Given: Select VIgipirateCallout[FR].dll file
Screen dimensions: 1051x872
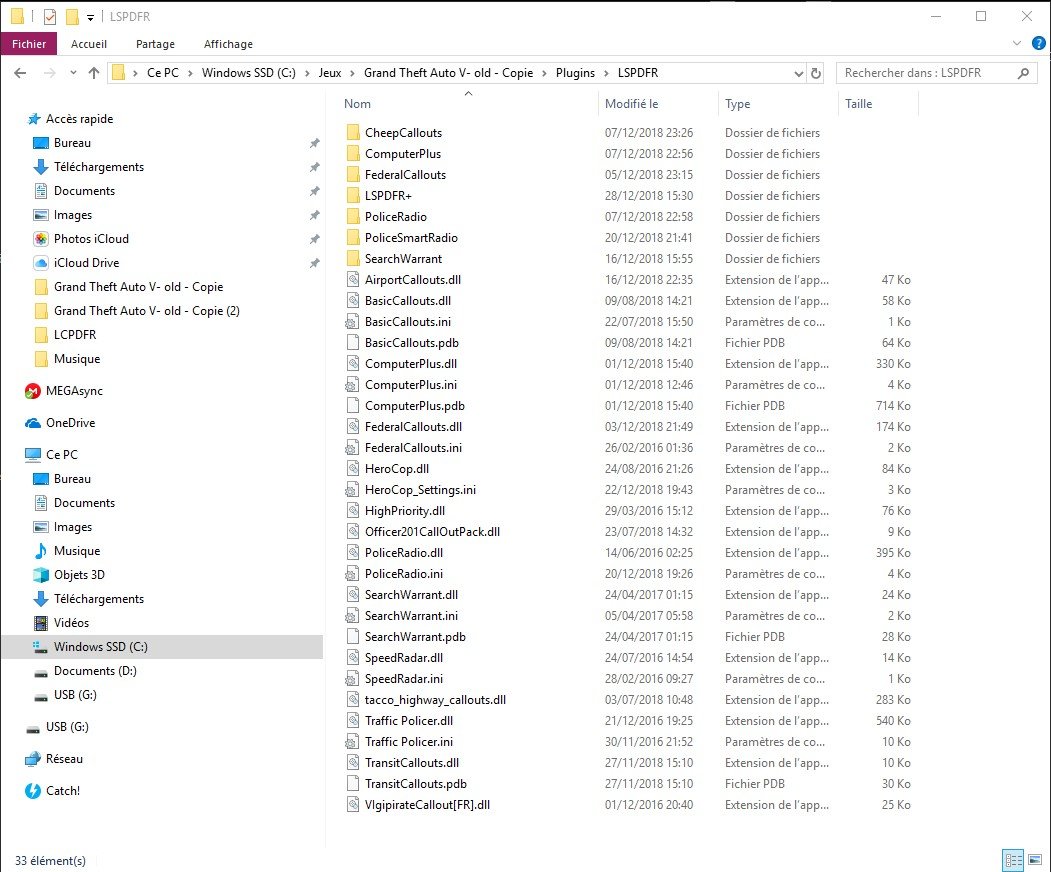Looking at the screenshot, I should [427, 805].
